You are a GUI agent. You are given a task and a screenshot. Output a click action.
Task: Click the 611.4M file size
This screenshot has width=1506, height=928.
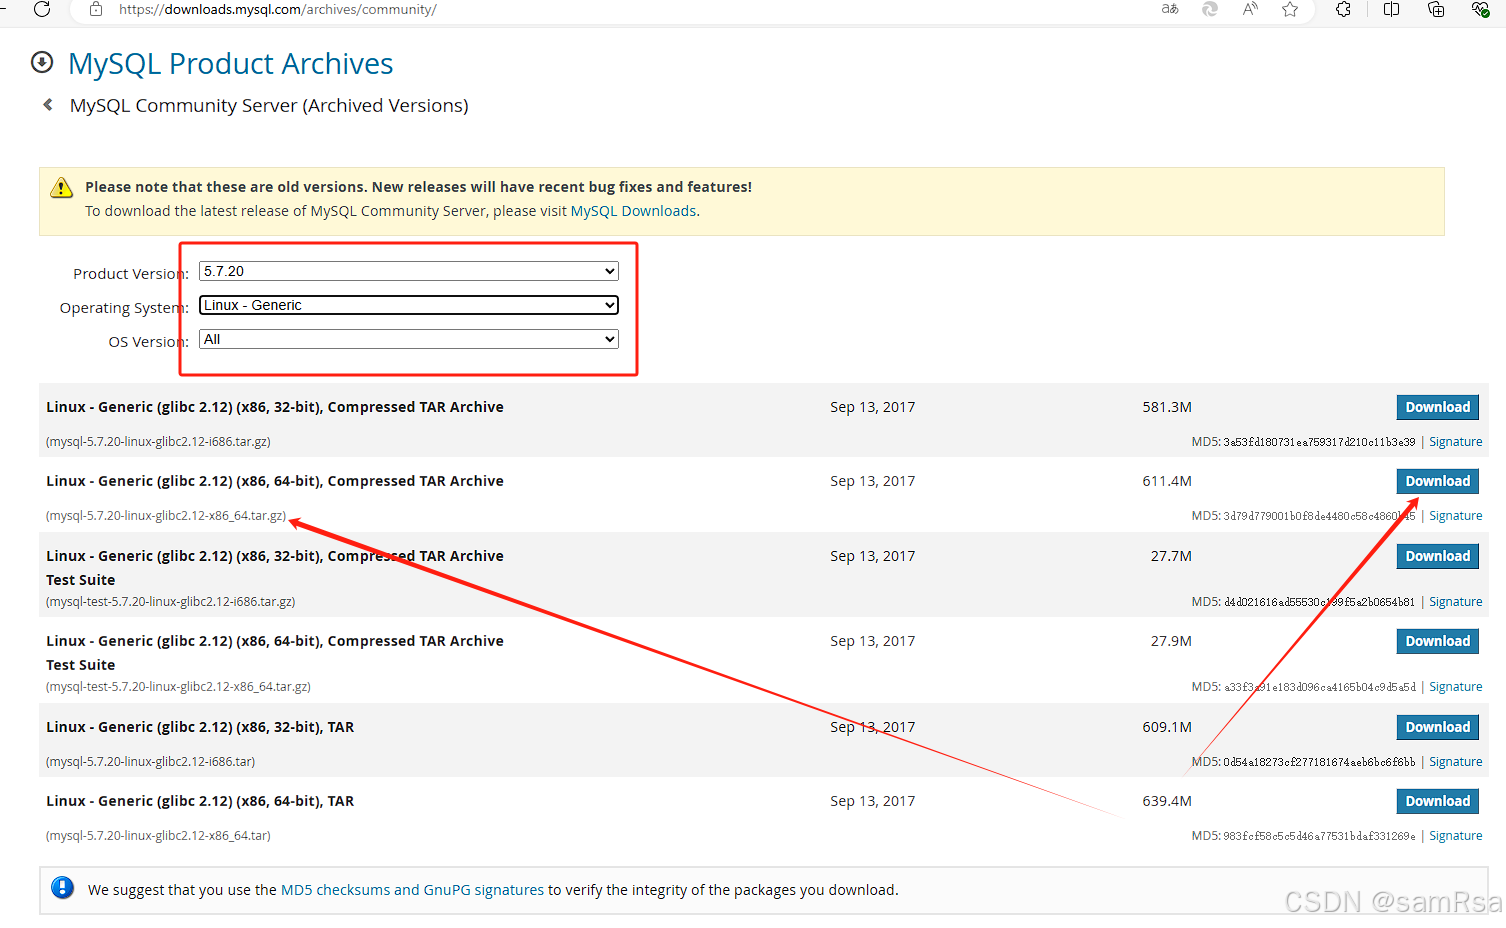coord(1167,481)
